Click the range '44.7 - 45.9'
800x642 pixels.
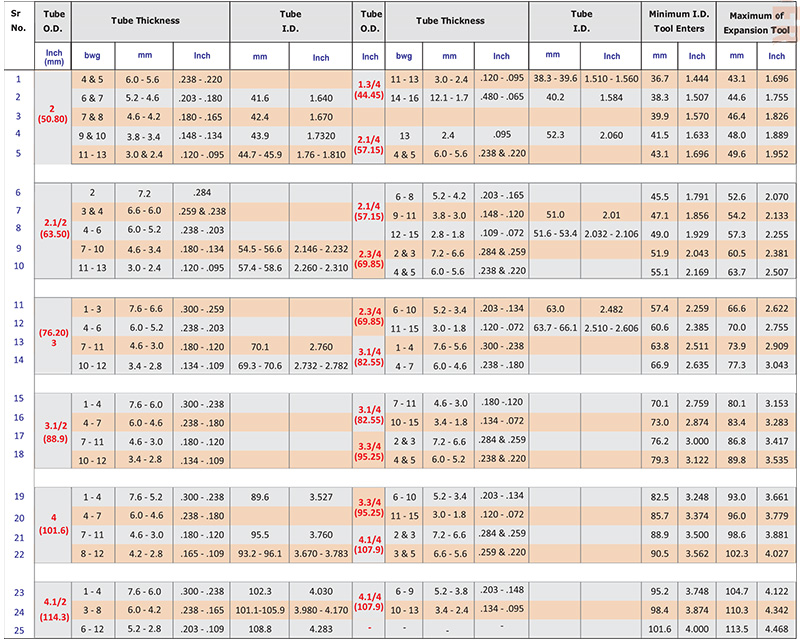point(260,155)
